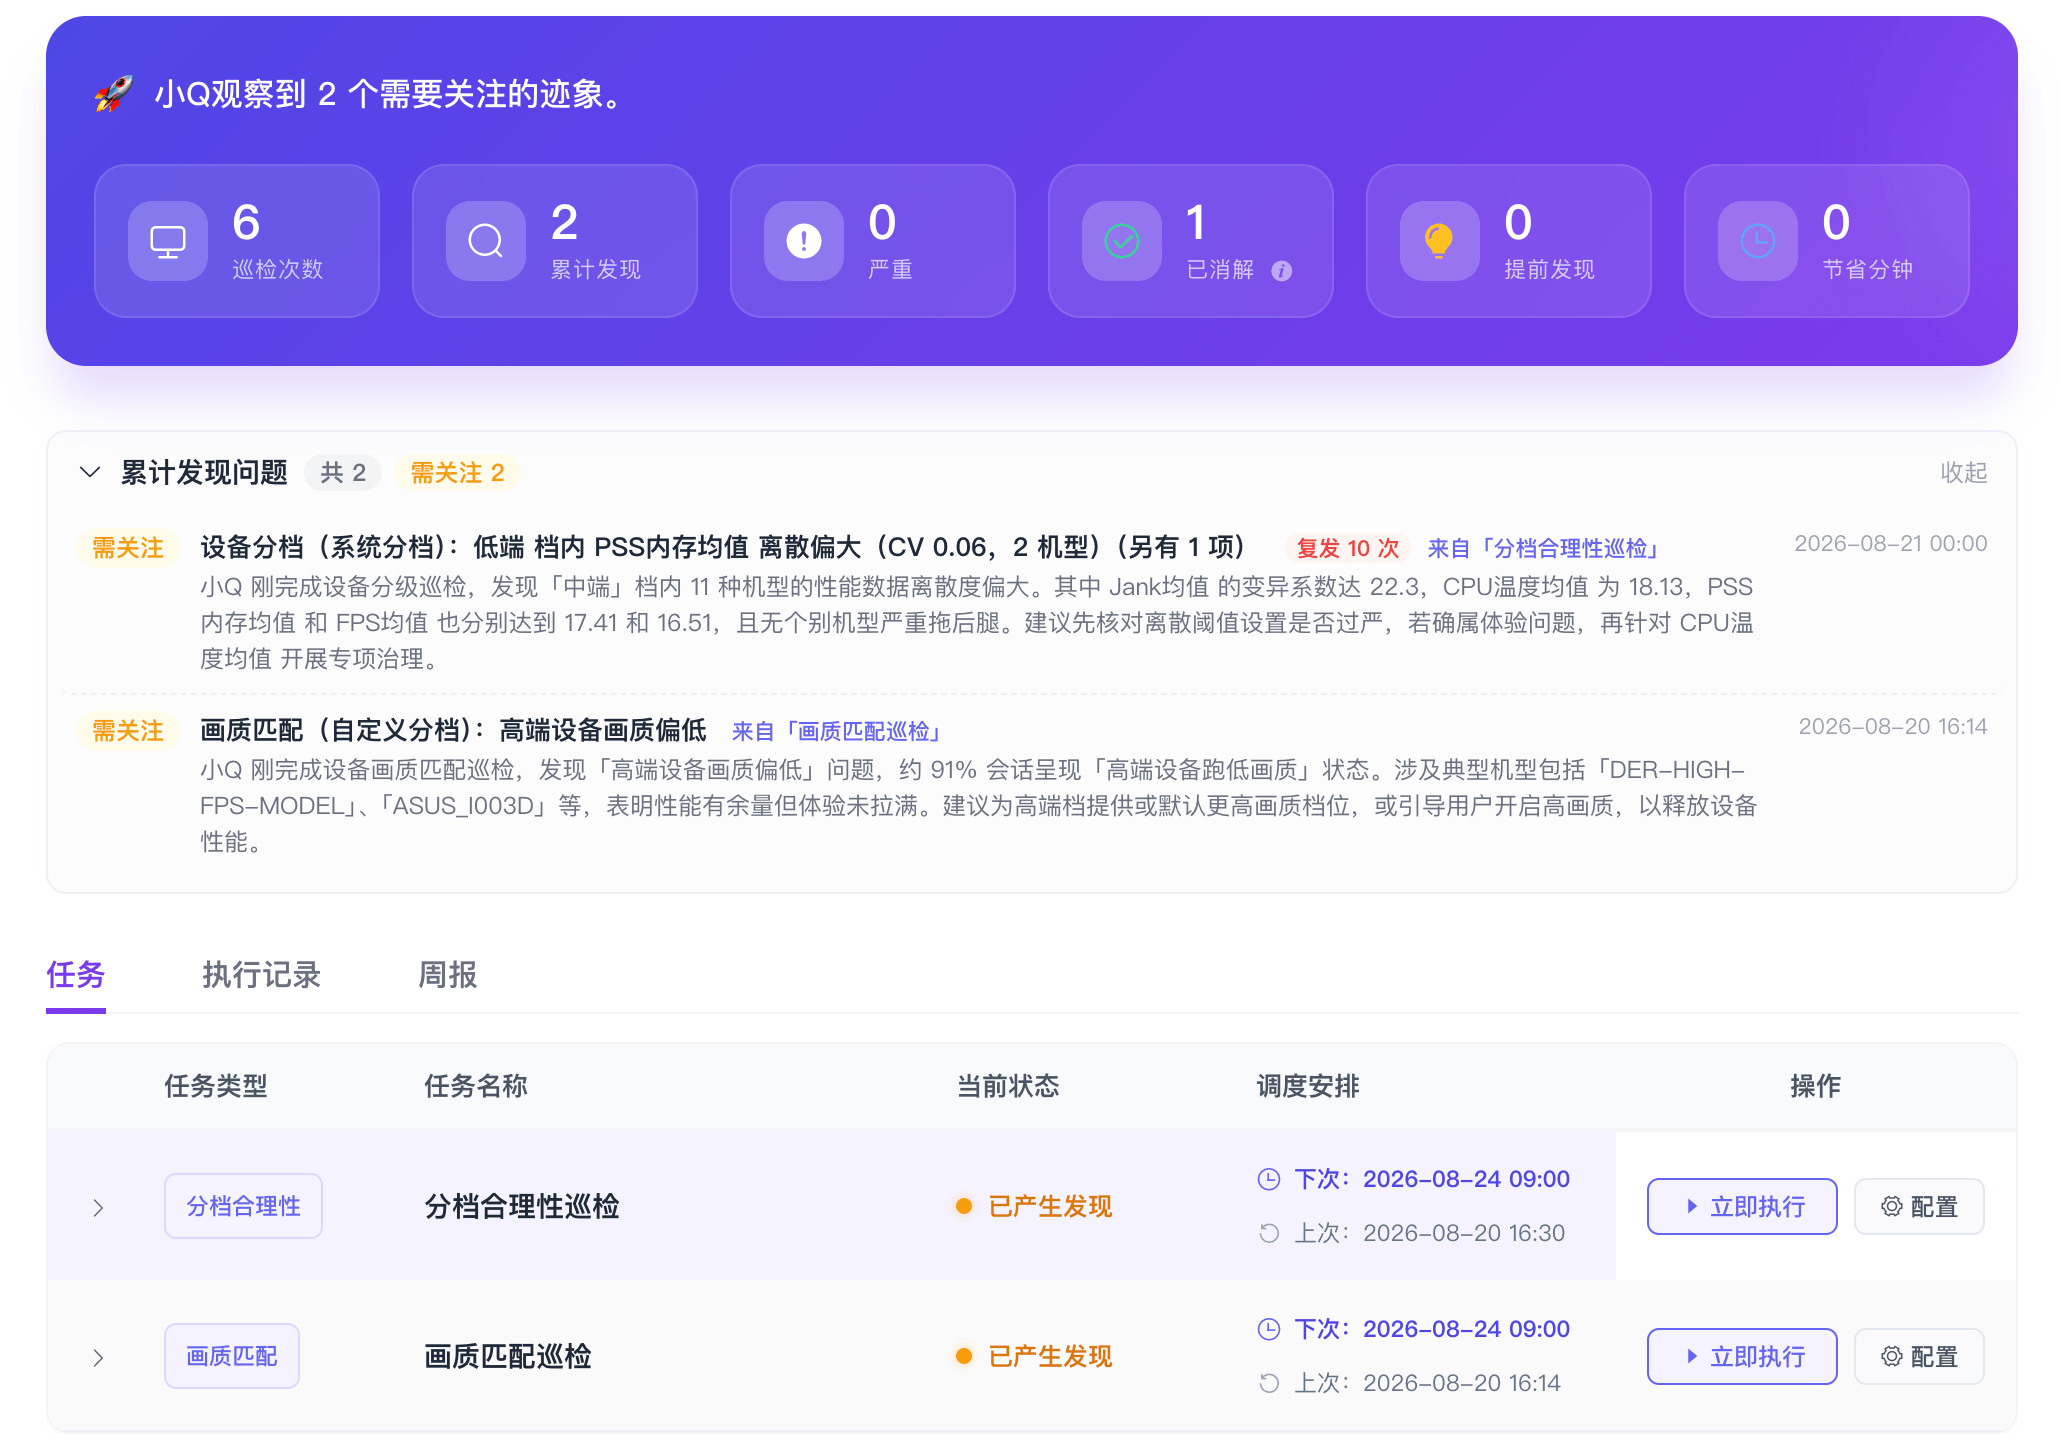Click the 当前状态 column header

(1007, 1086)
